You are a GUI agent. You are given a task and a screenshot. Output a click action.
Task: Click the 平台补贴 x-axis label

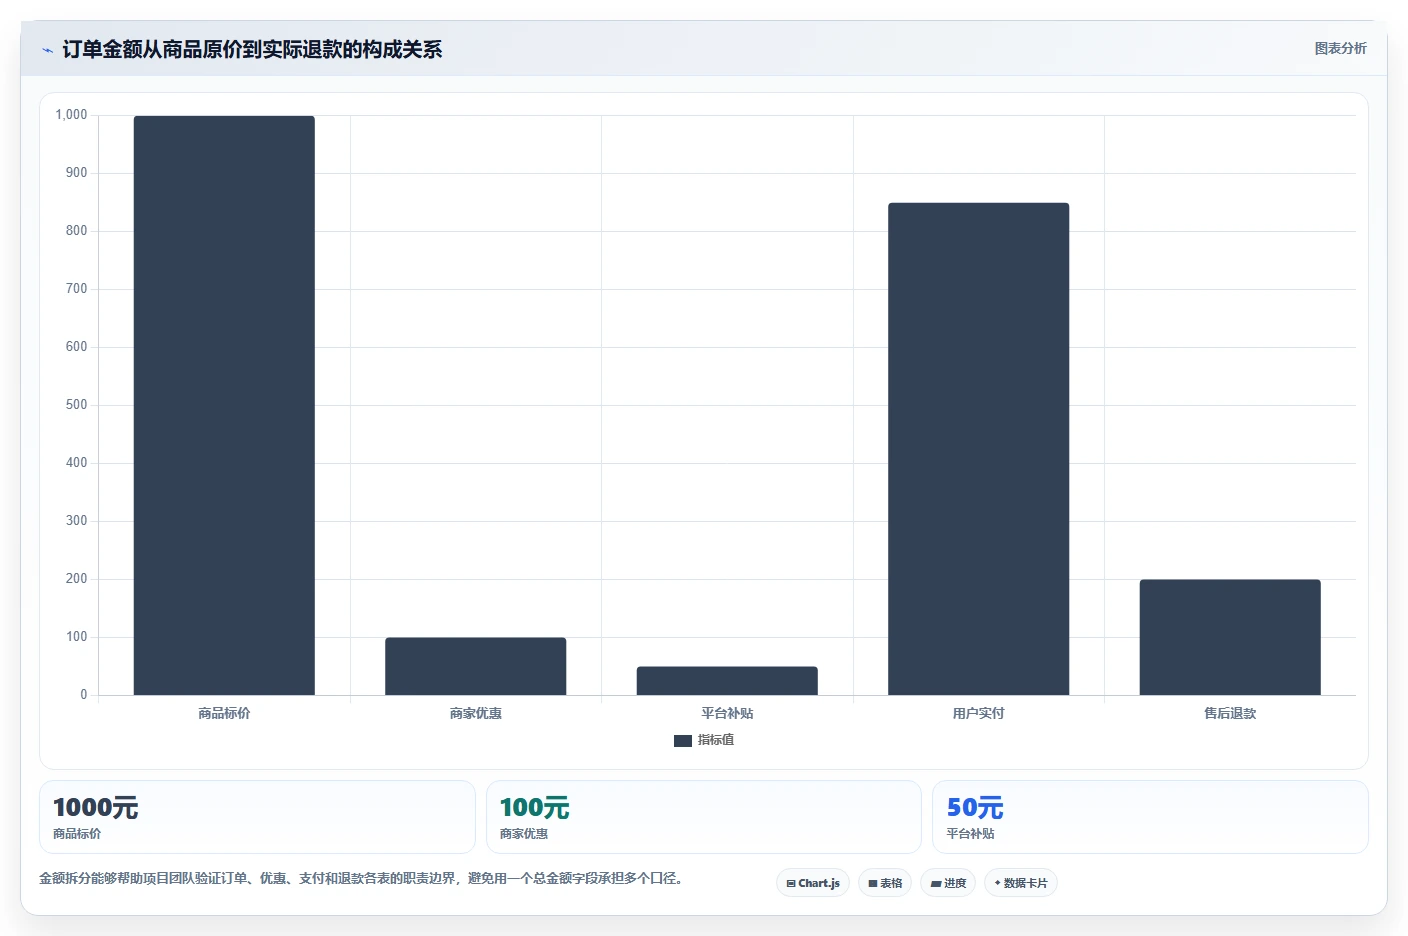(x=727, y=713)
